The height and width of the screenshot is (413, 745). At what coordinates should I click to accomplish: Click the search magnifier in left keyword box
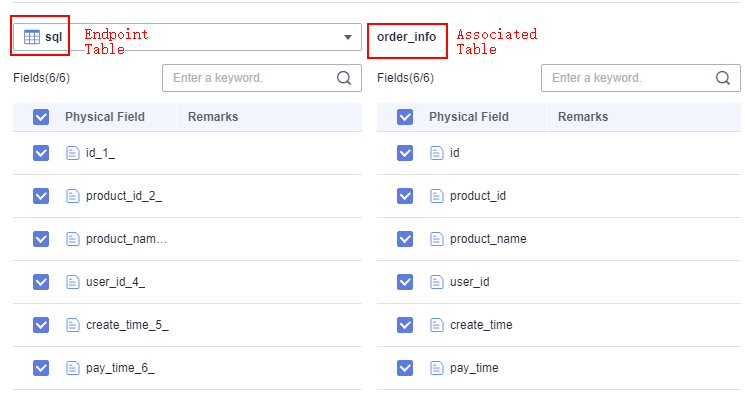click(x=345, y=78)
